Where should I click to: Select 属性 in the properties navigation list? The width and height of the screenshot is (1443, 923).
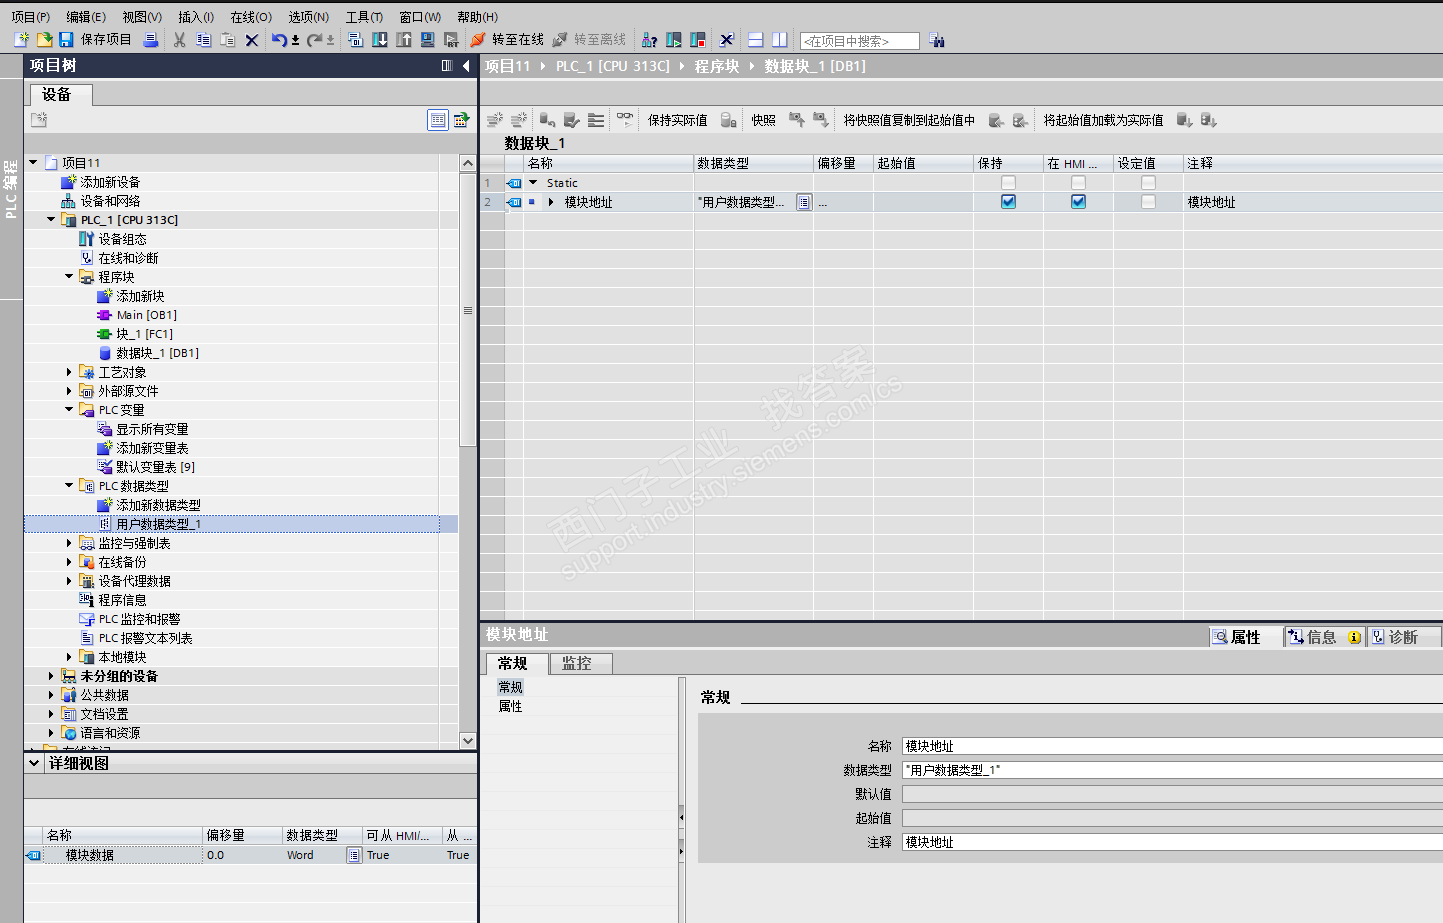coord(510,706)
